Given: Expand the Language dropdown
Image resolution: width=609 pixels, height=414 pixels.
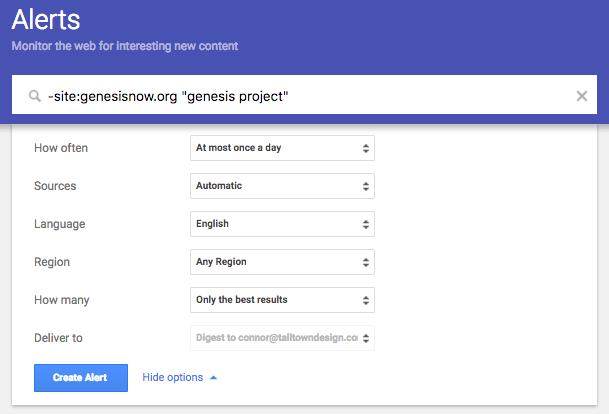Looking at the screenshot, I should tap(282, 224).
